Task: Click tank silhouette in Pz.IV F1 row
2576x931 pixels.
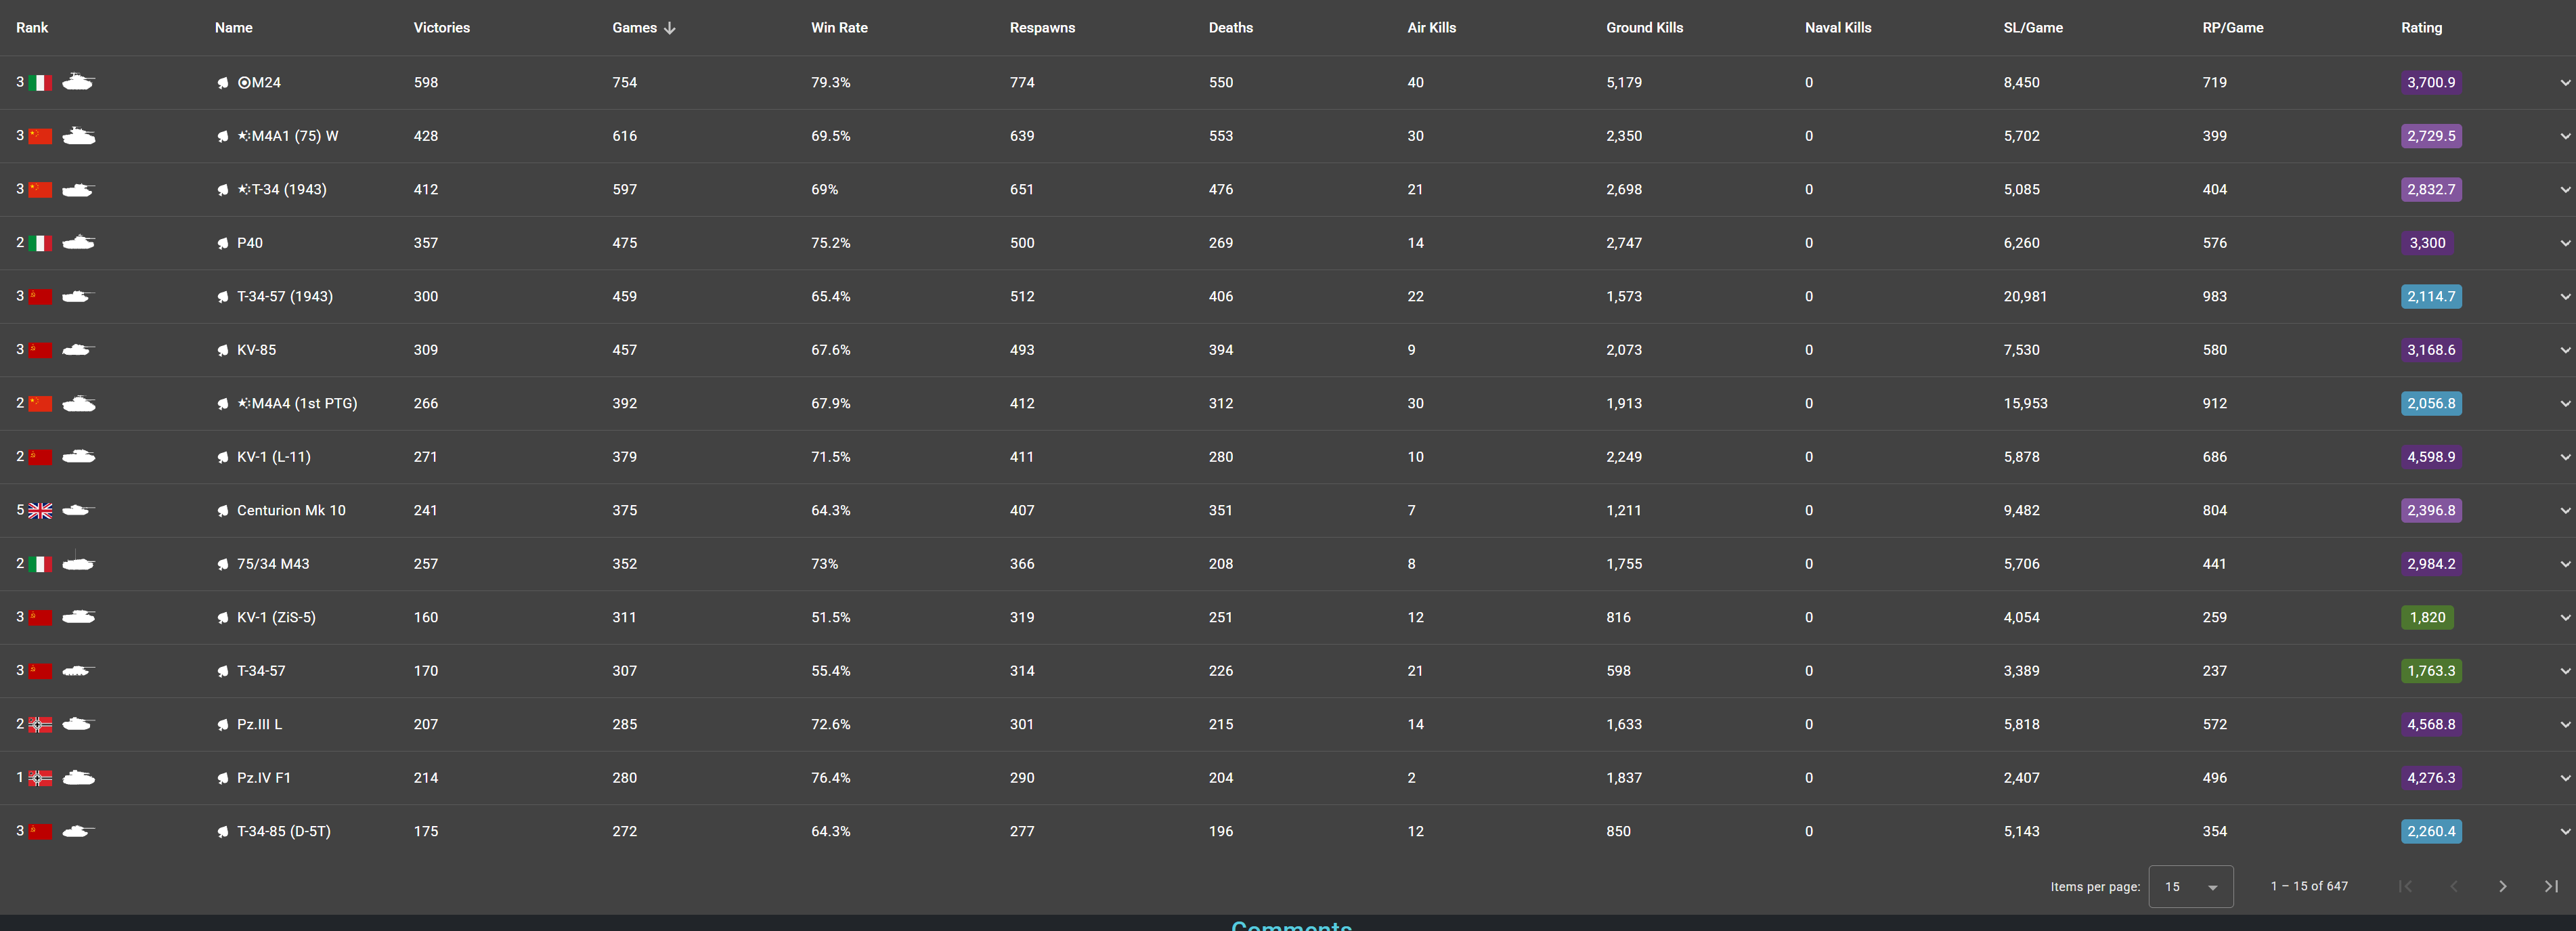Action: tap(78, 778)
